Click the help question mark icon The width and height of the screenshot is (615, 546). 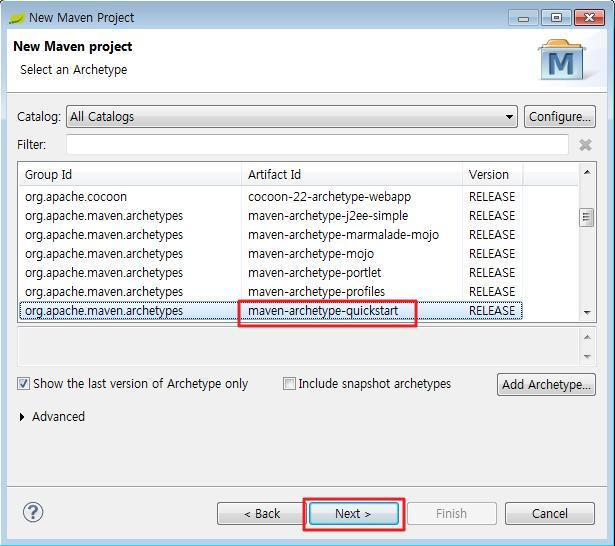(x=33, y=512)
